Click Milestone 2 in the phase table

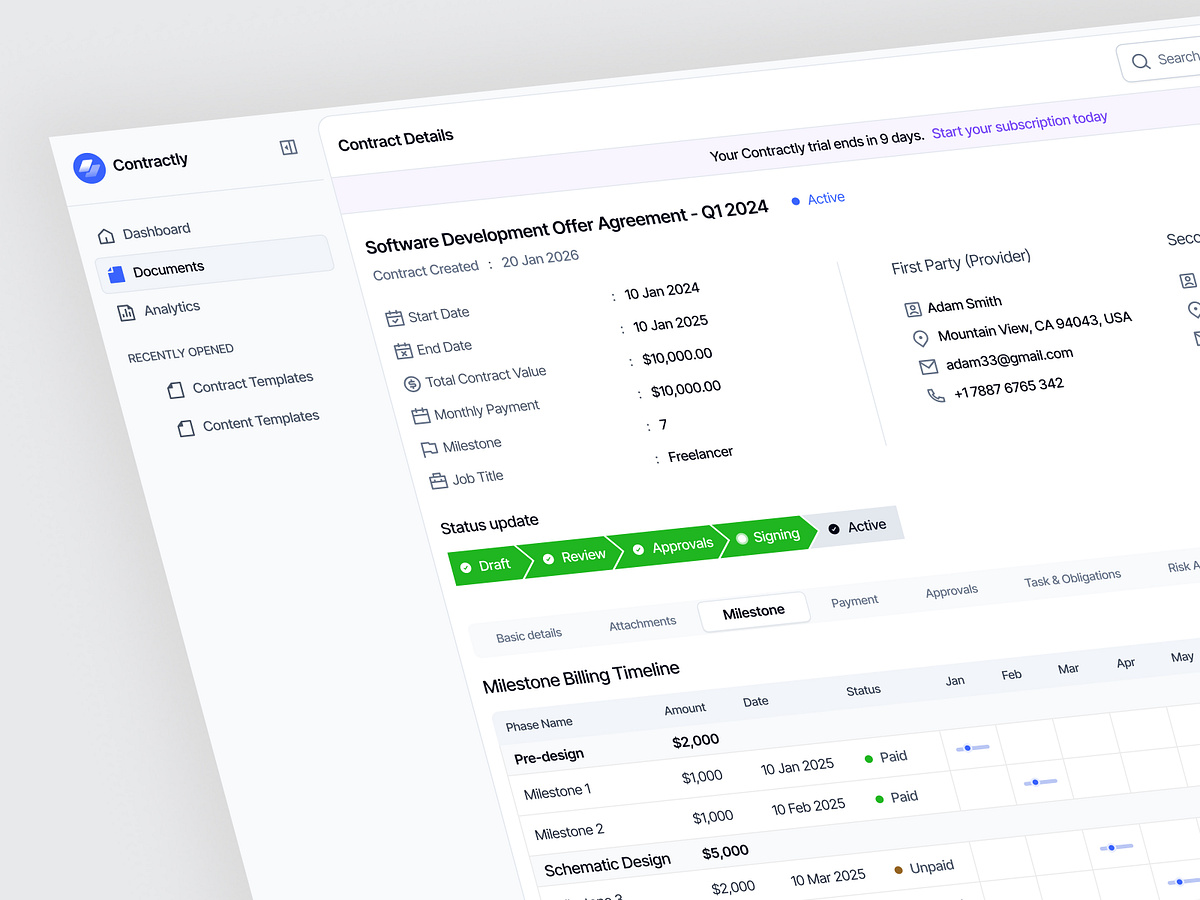tap(569, 832)
